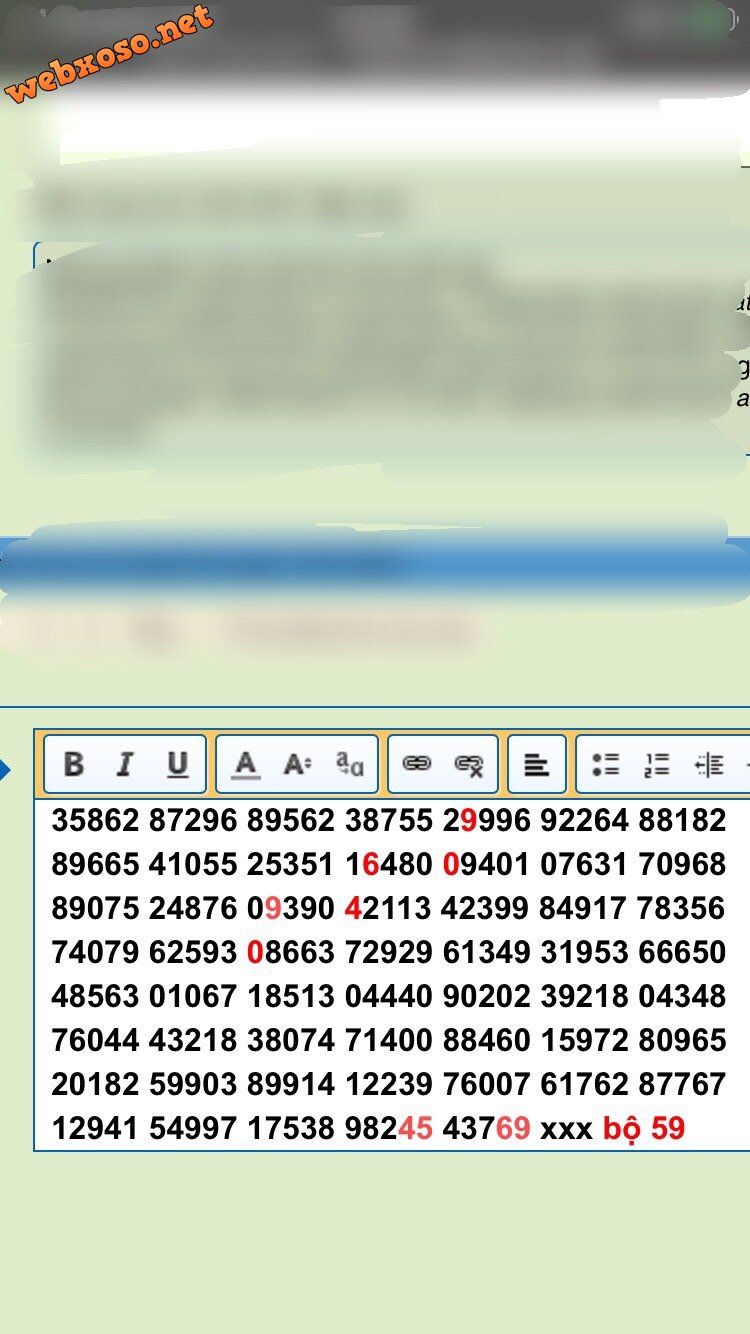Insert a bulleted list
This screenshot has height=1334, width=750.
[606, 765]
